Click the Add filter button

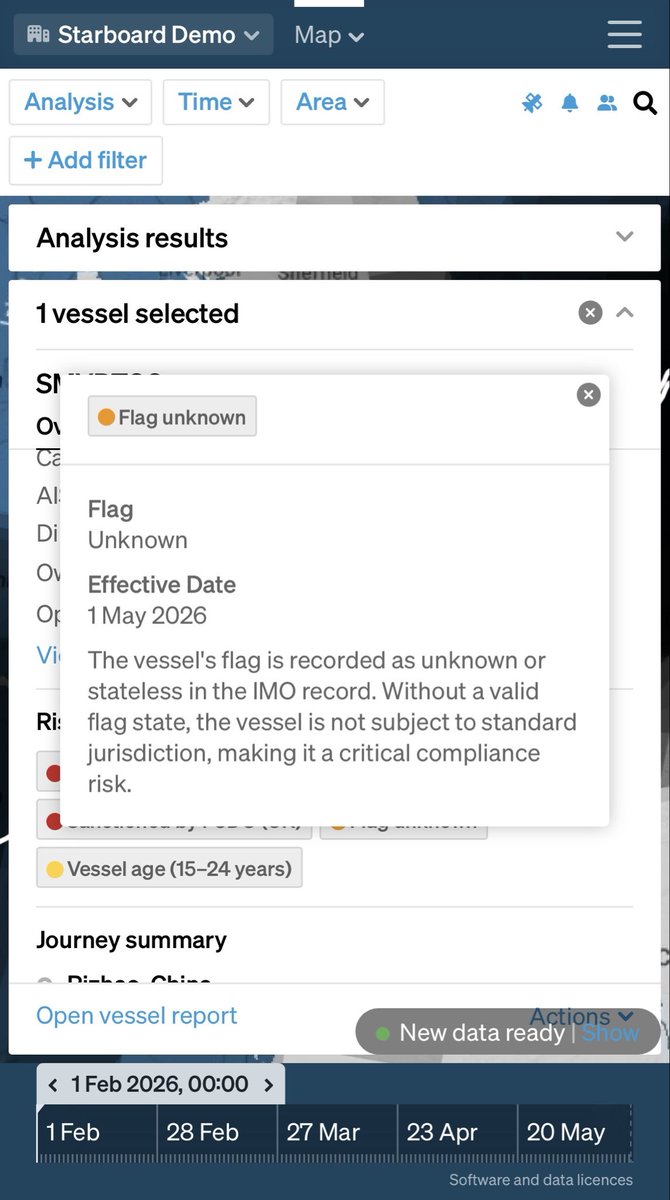pos(86,160)
